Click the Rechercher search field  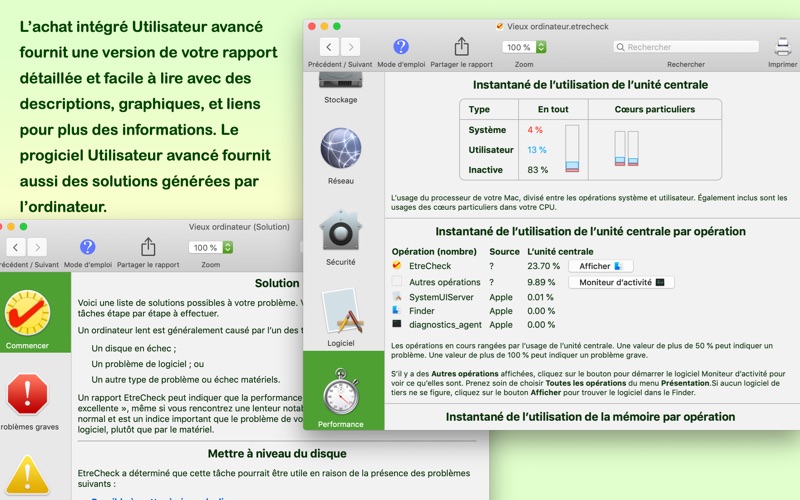pyautogui.click(x=686, y=47)
